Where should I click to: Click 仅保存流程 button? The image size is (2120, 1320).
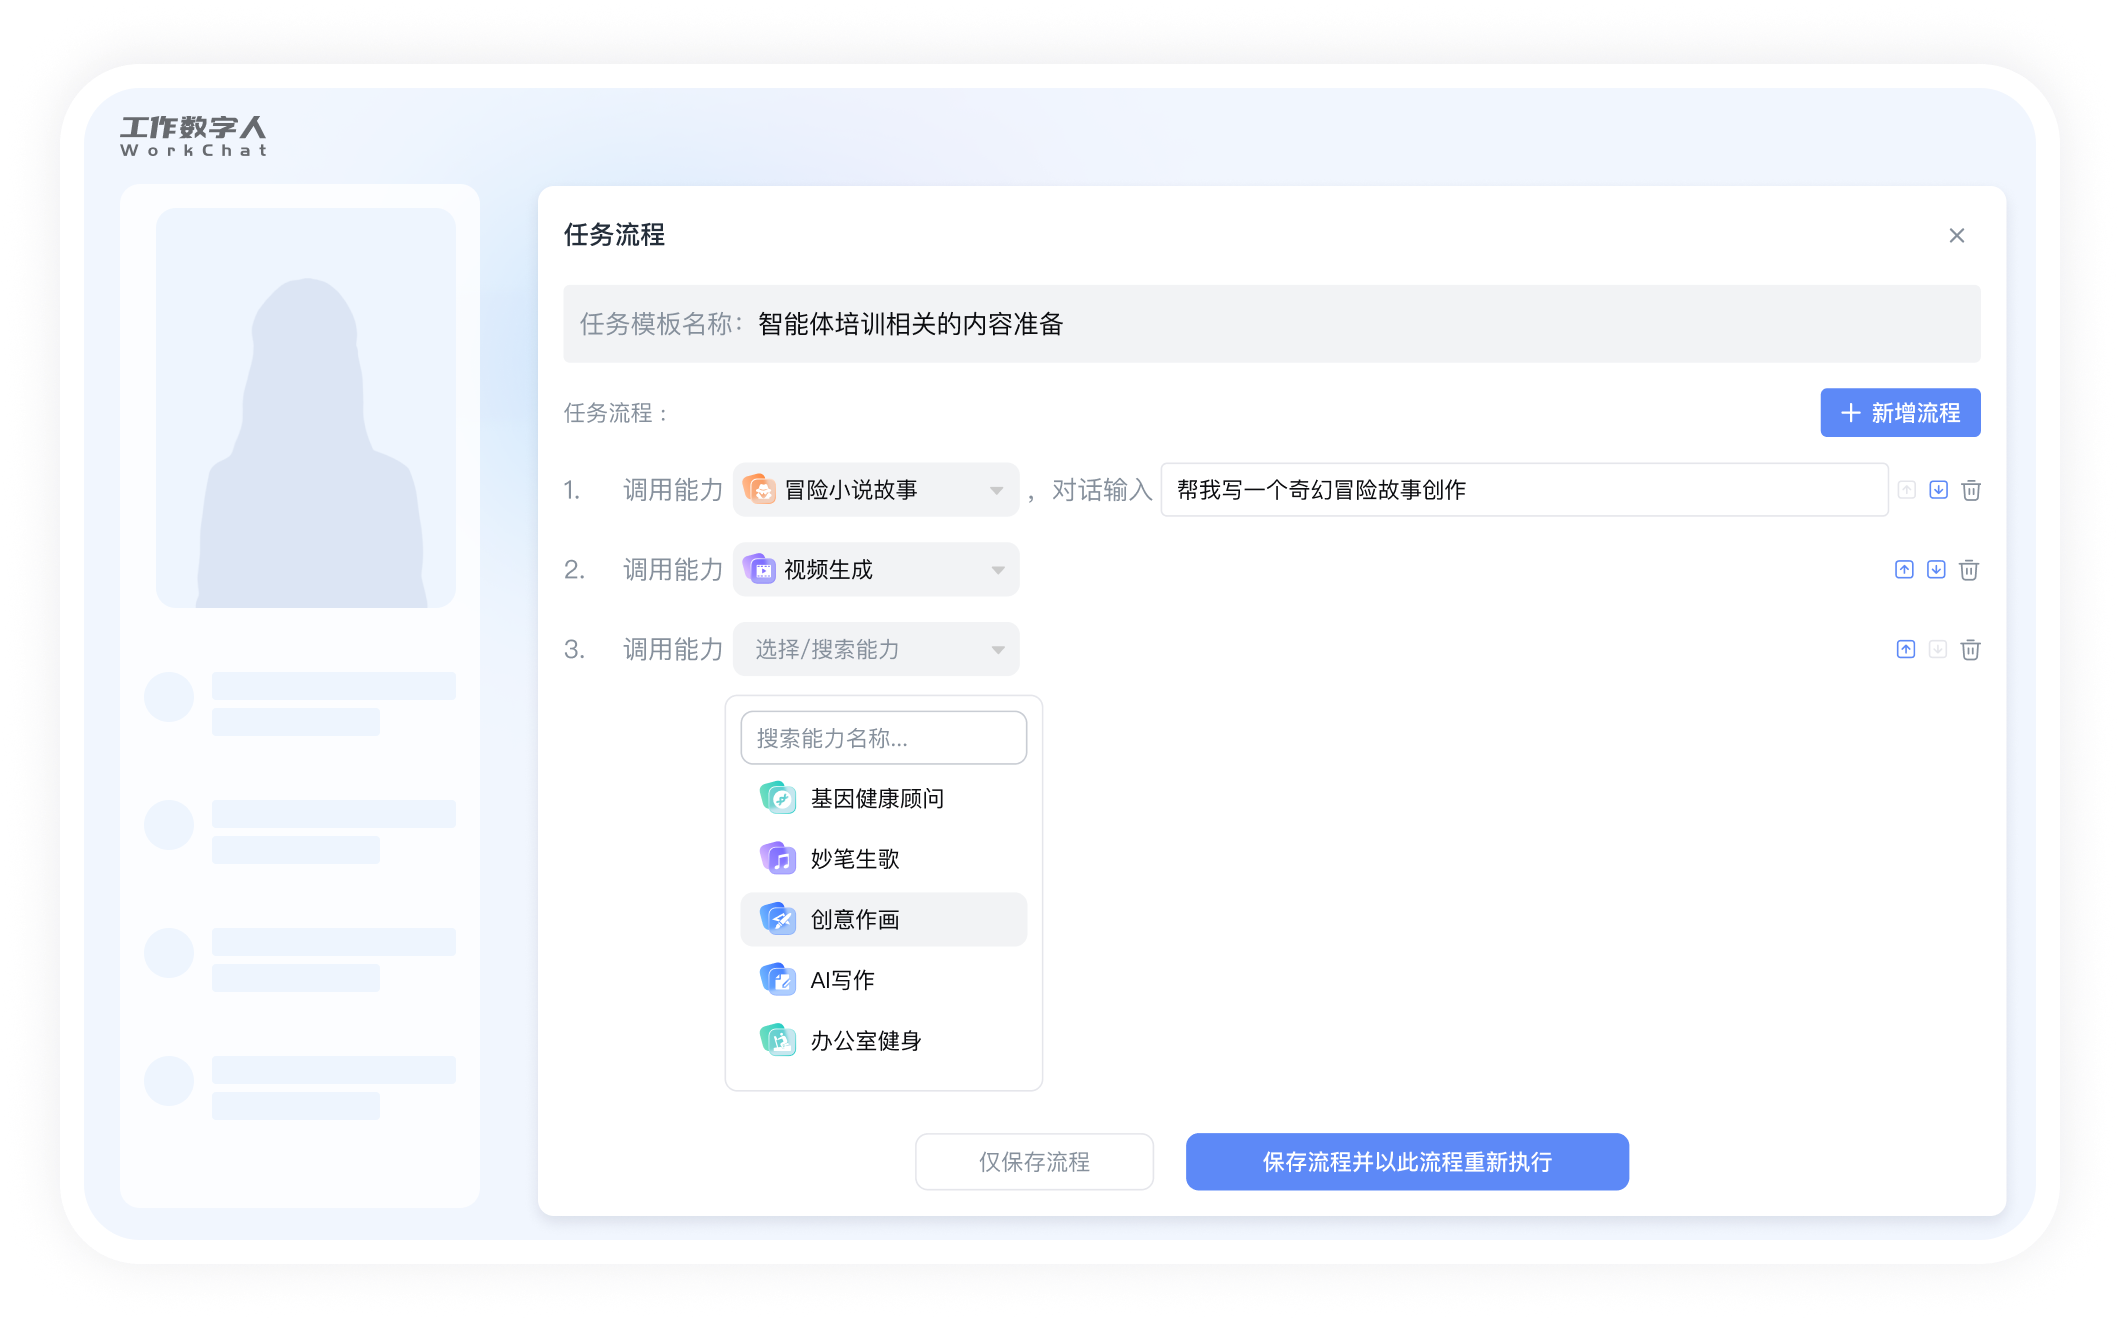coord(1034,1162)
